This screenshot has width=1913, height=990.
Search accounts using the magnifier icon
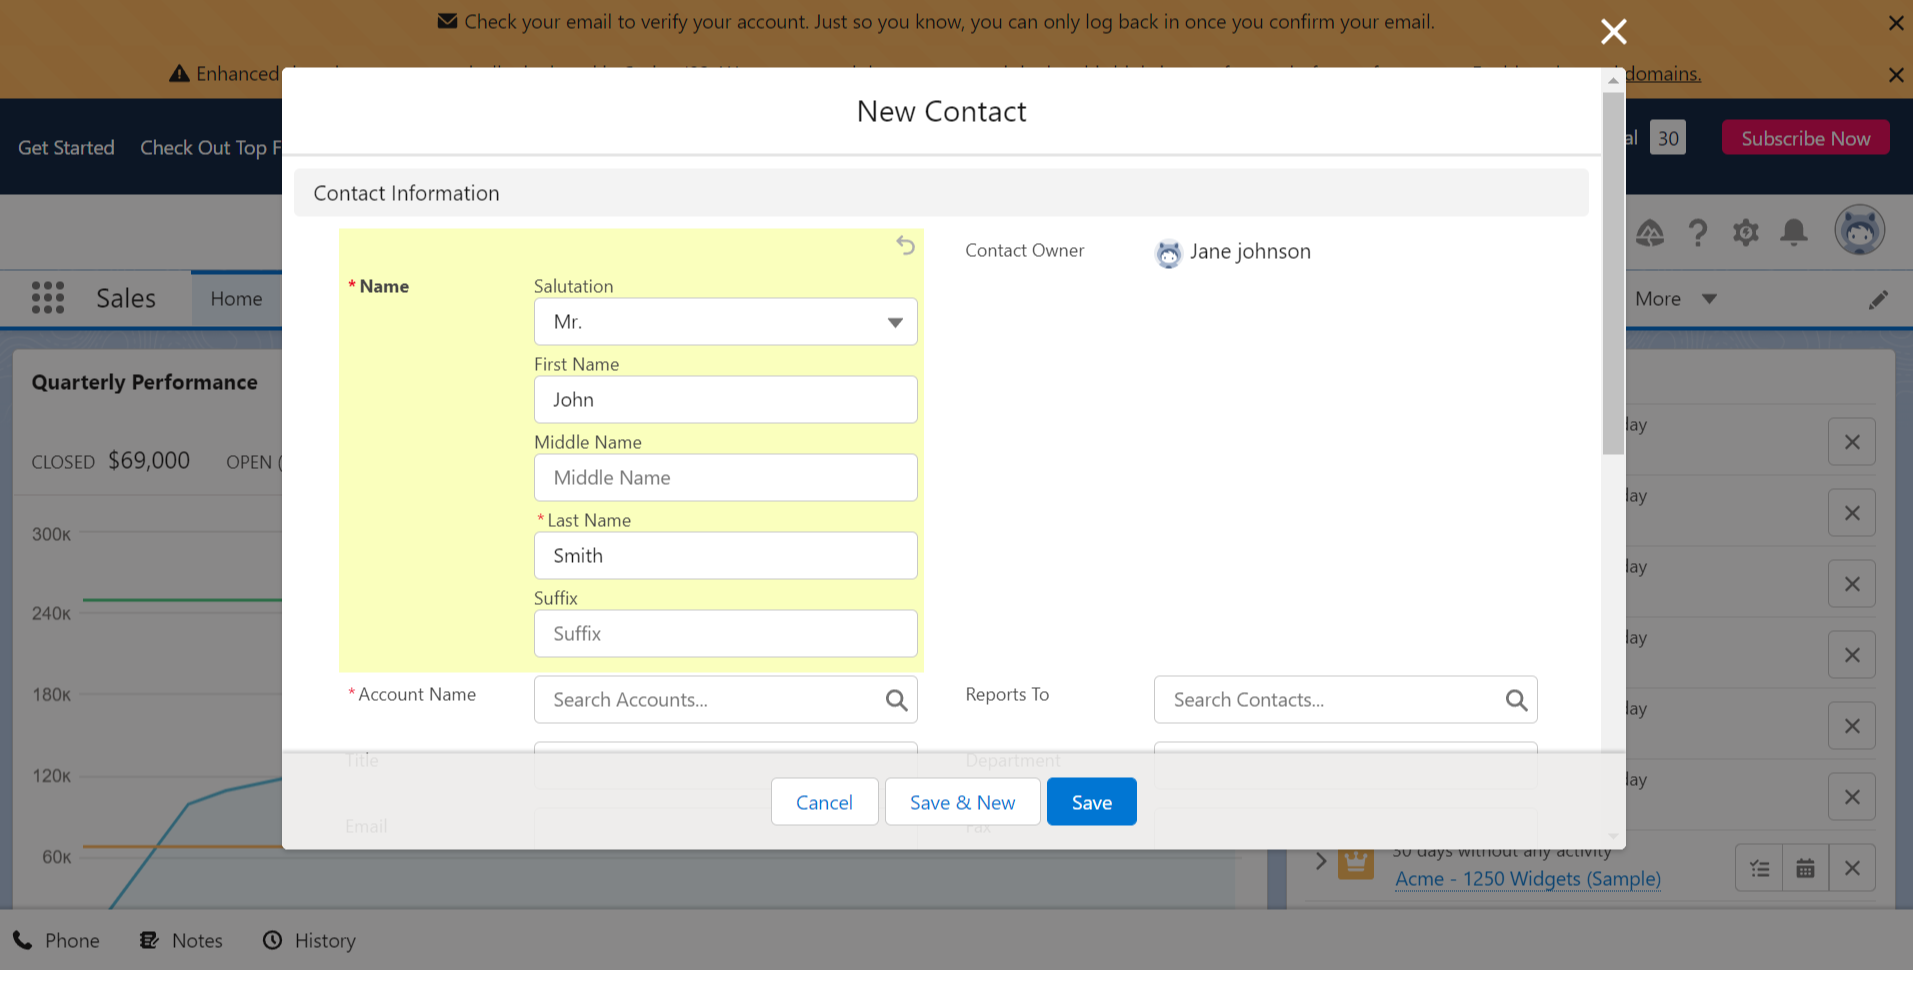point(895,700)
